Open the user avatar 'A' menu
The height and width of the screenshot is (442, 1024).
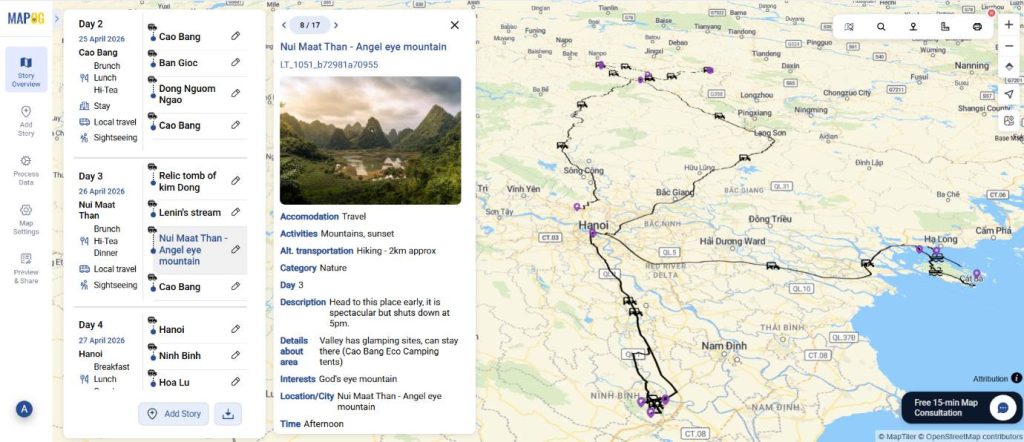tap(24, 409)
